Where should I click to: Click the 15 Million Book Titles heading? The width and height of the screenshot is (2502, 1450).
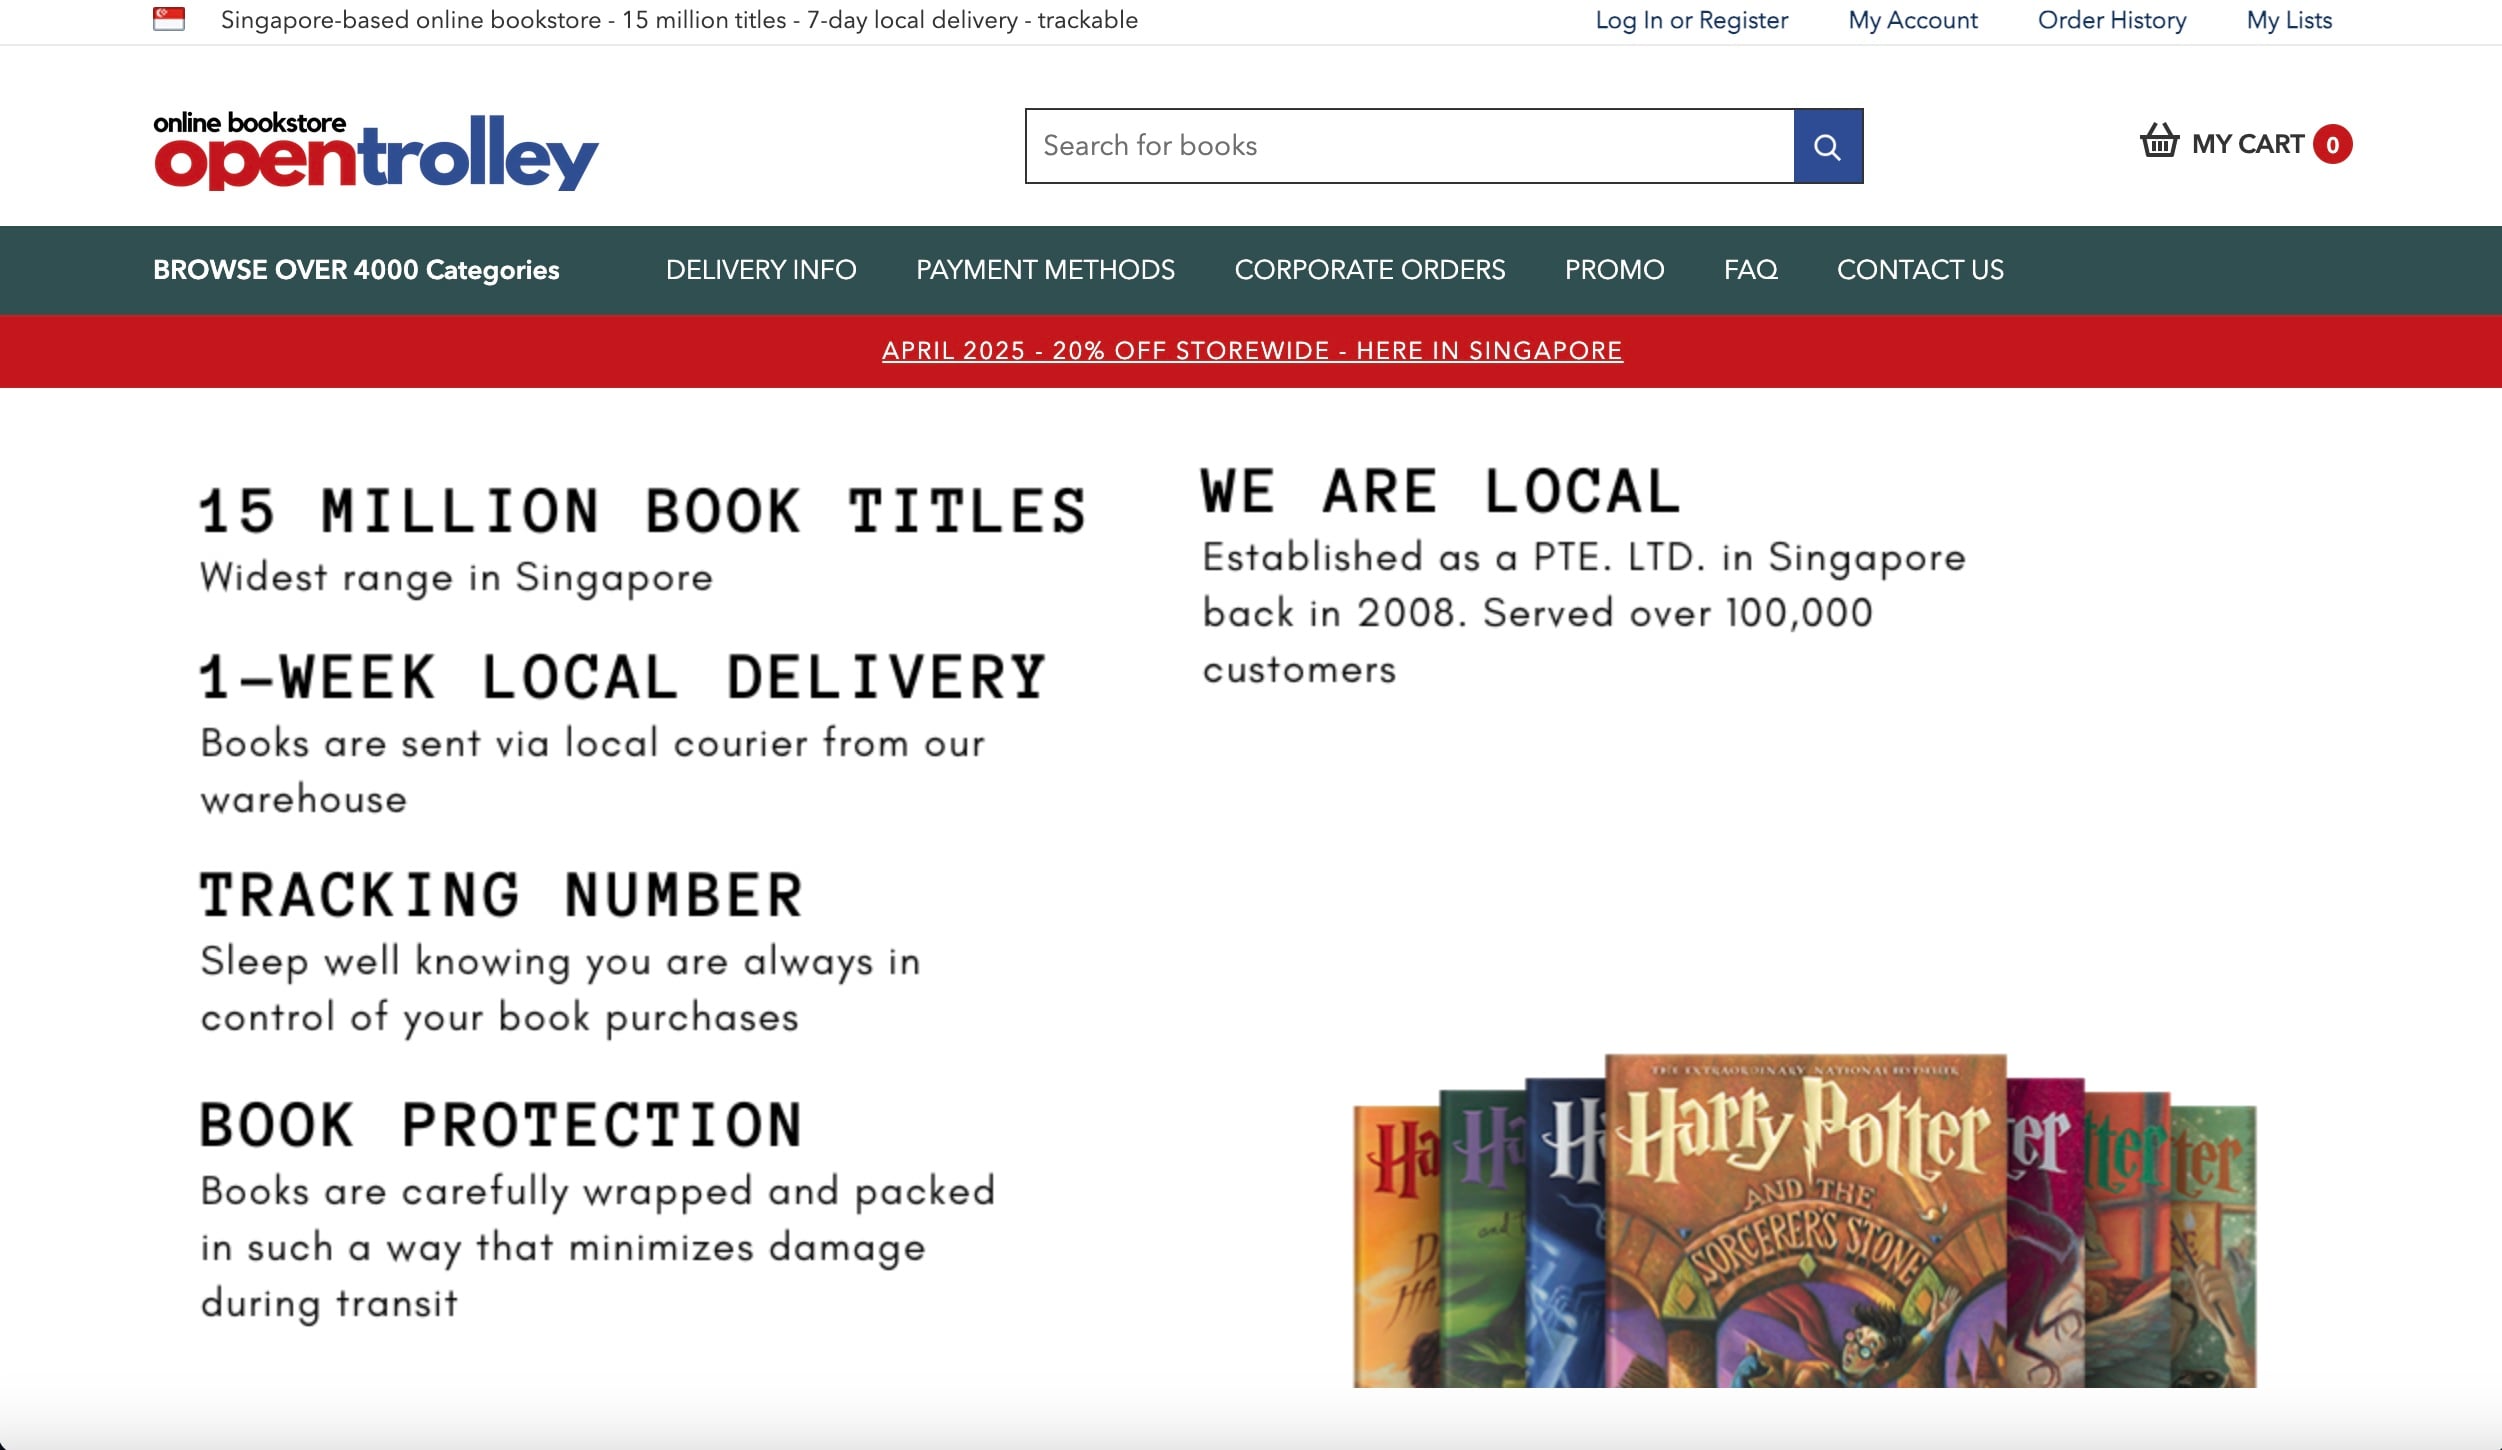coord(643,511)
